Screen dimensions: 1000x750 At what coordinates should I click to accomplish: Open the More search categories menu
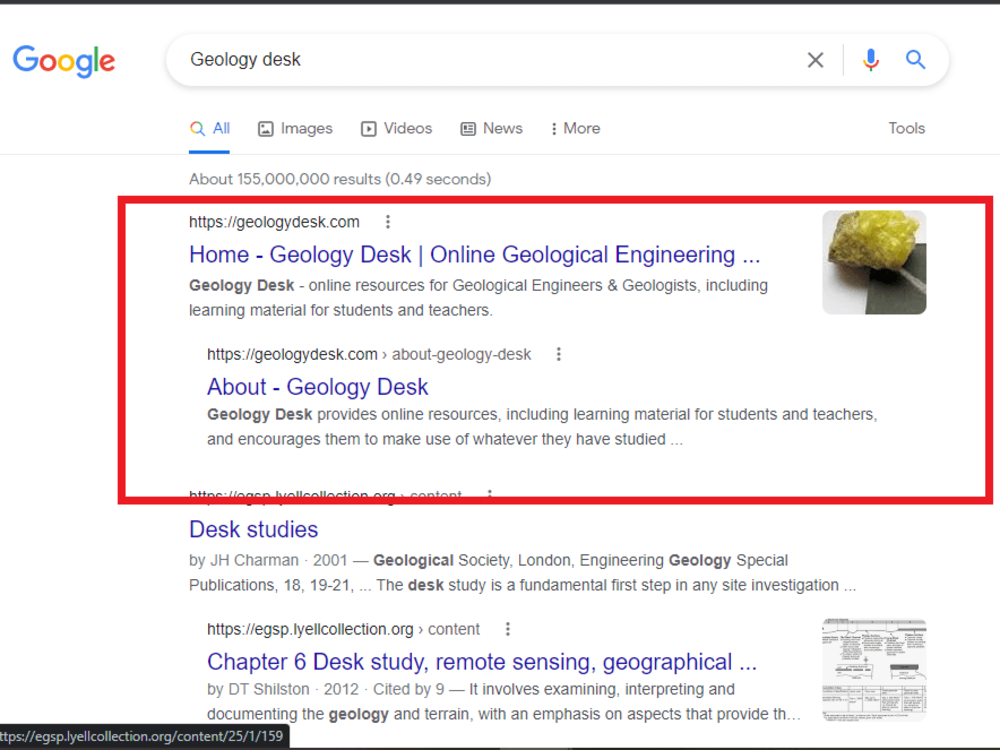[x=575, y=129]
